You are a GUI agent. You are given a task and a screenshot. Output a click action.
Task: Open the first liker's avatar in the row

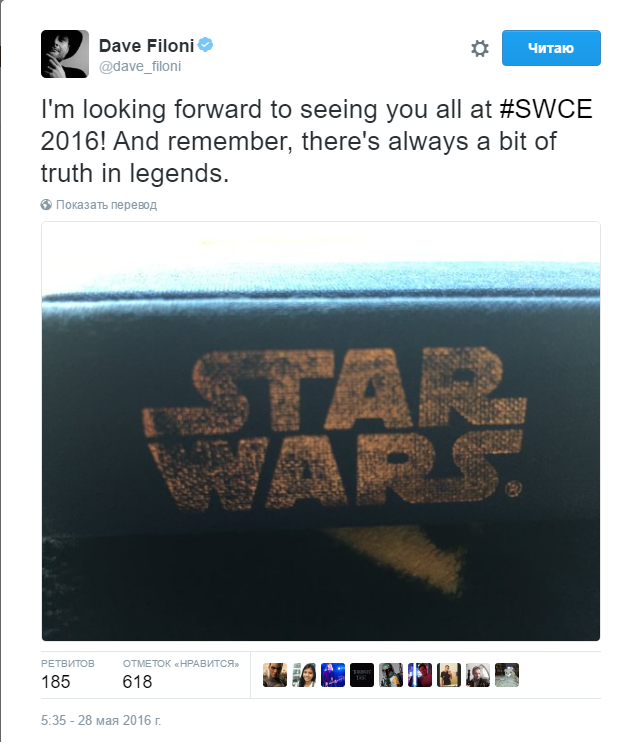(275, 675)
